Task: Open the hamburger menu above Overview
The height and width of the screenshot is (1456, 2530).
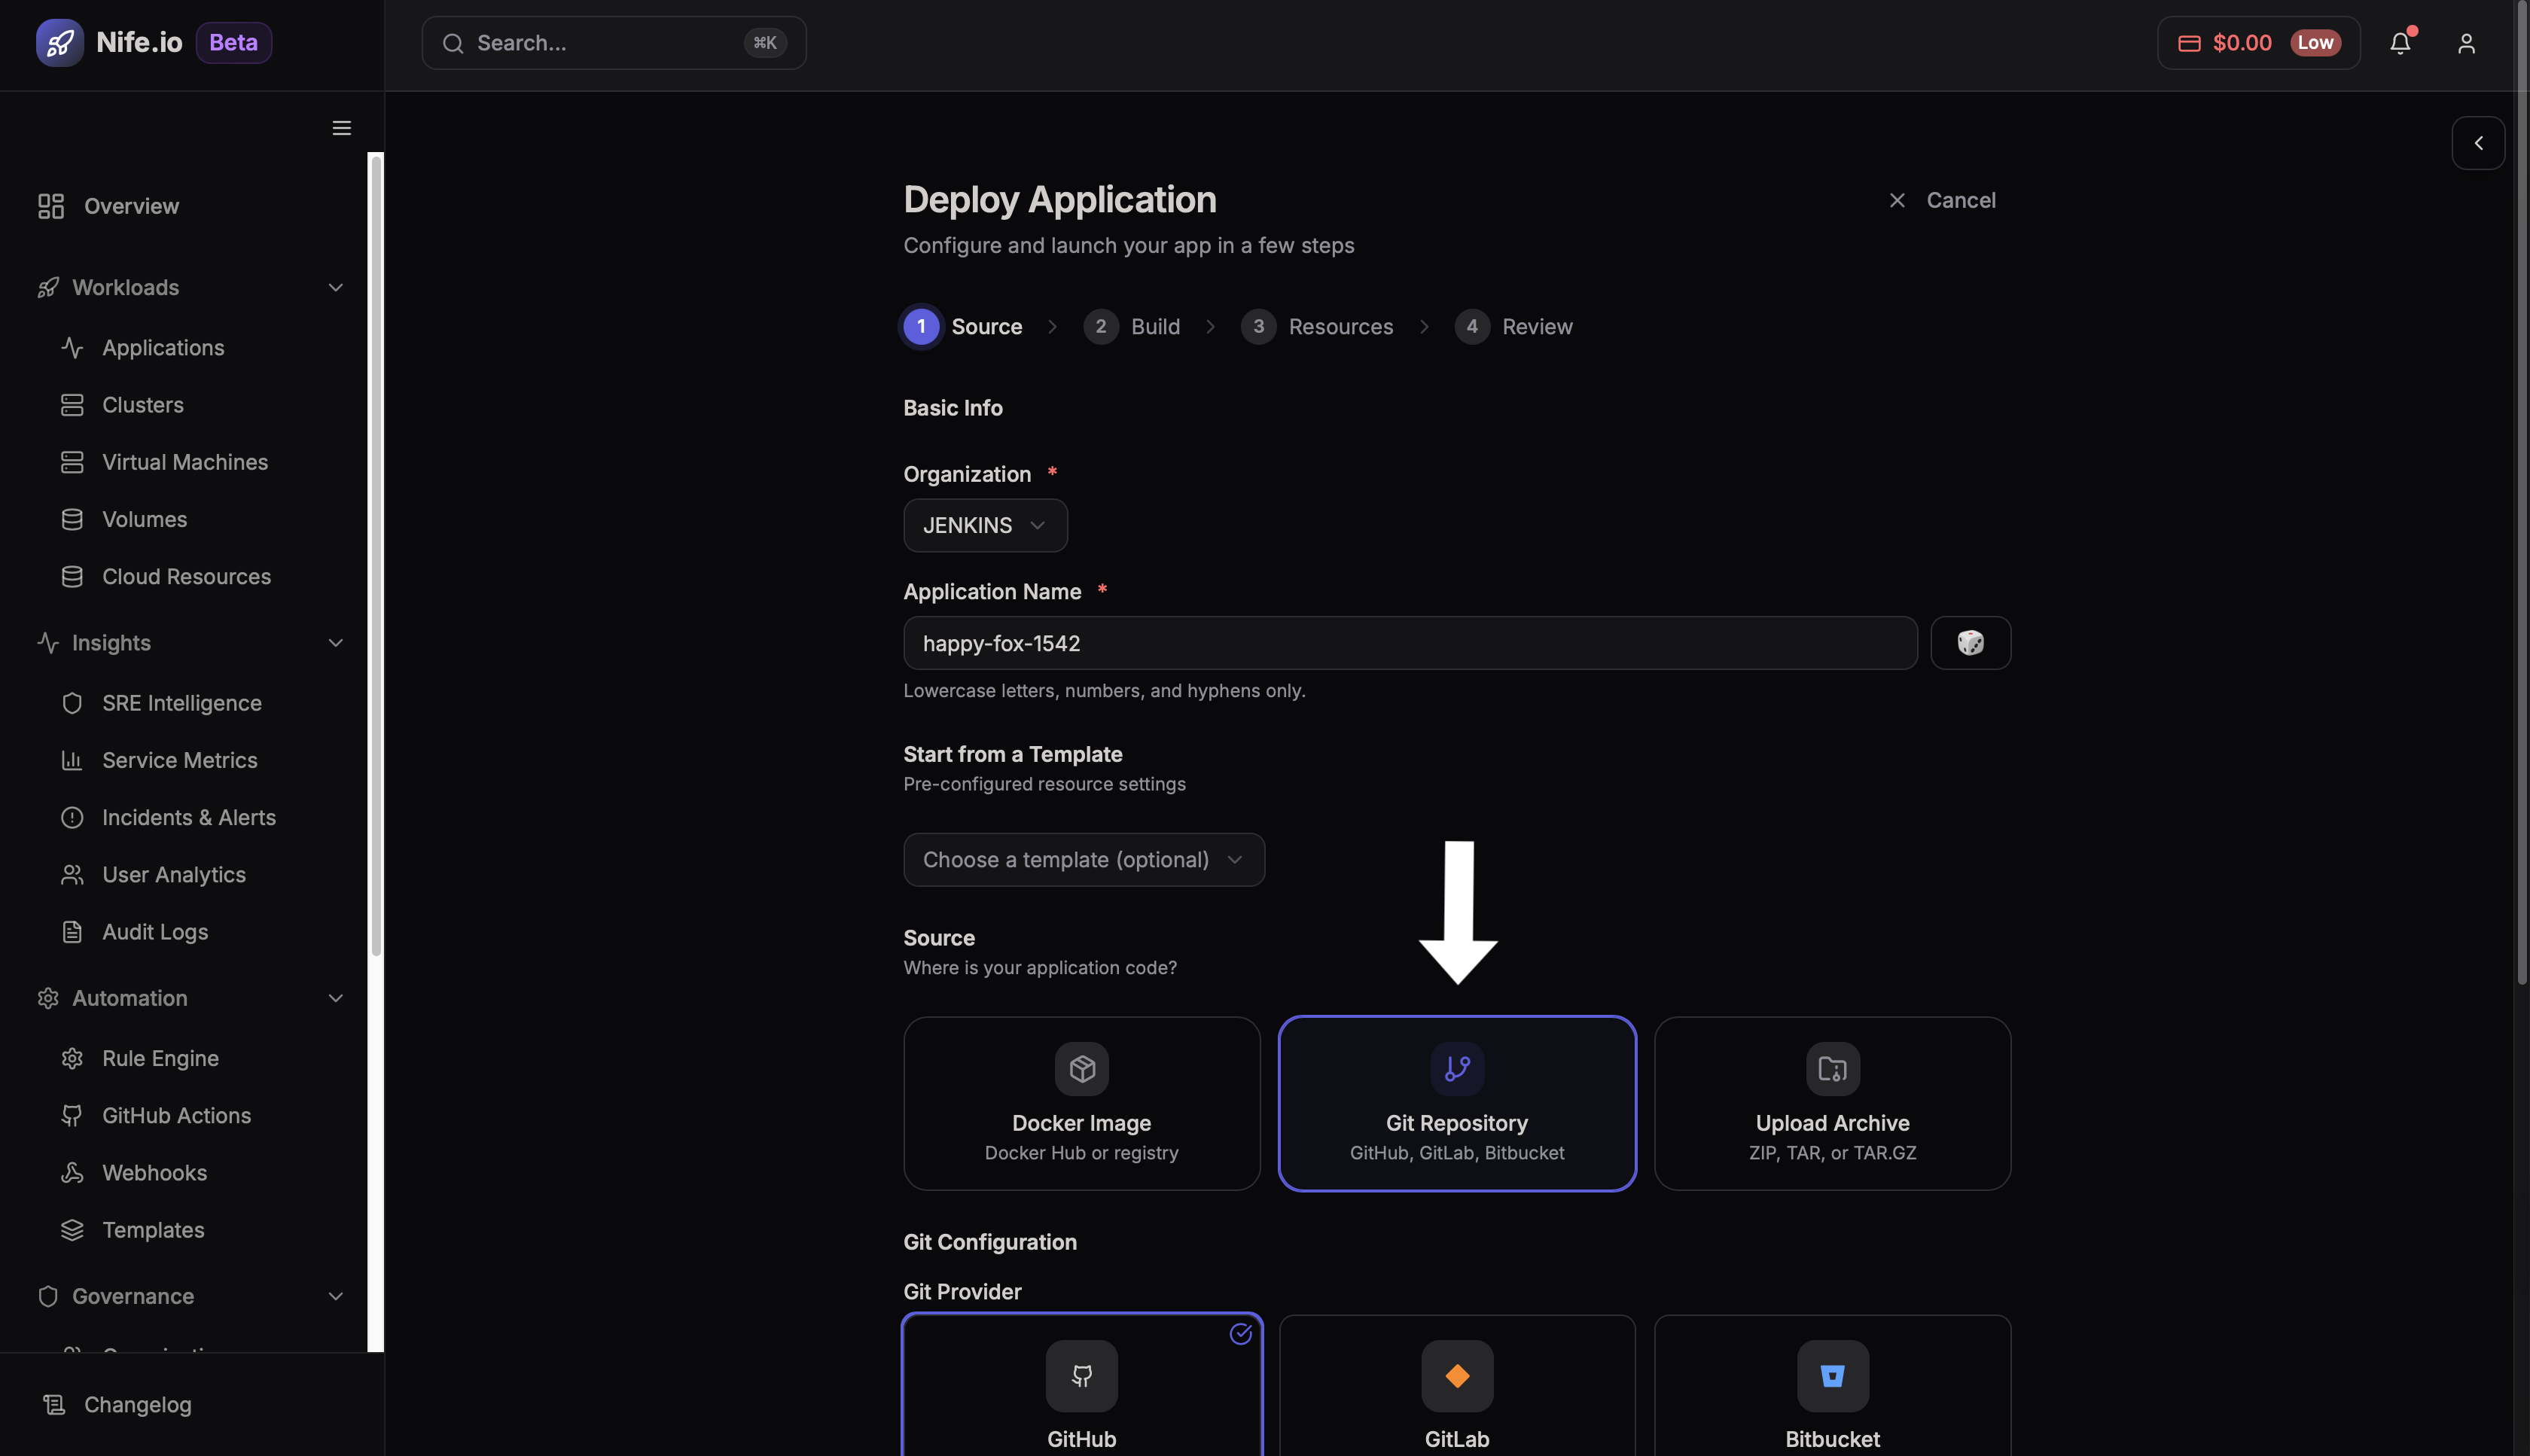Action: [x=341, y=128]
